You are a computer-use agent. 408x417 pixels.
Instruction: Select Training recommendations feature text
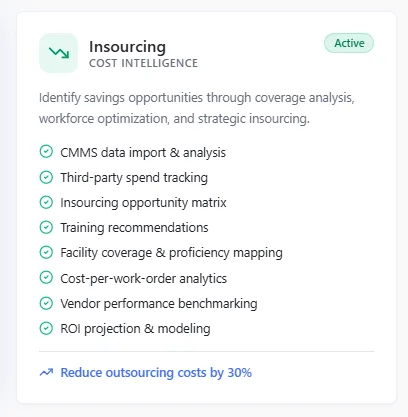(x=134, y=228)
